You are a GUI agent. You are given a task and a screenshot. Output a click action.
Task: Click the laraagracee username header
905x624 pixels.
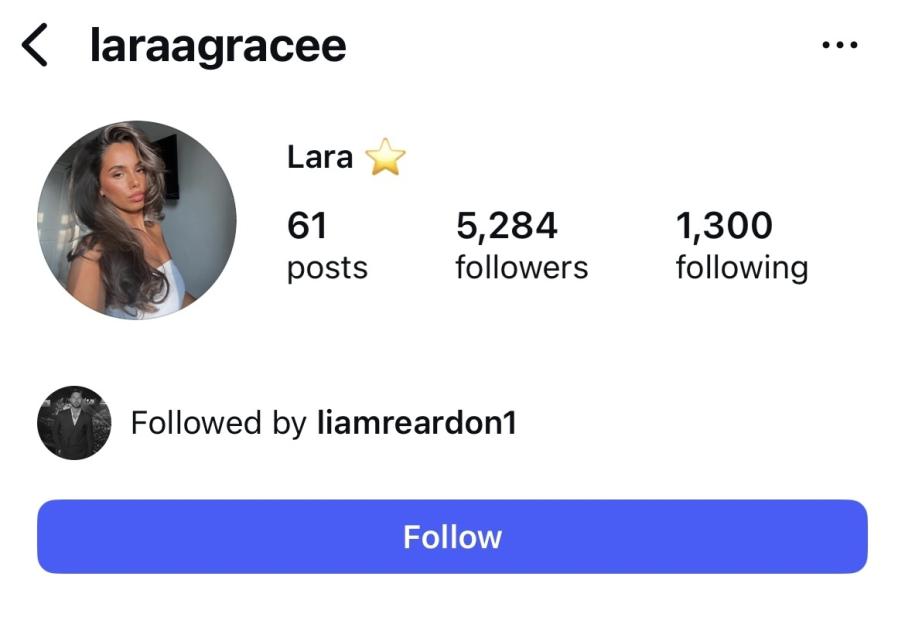coord(218,46)
